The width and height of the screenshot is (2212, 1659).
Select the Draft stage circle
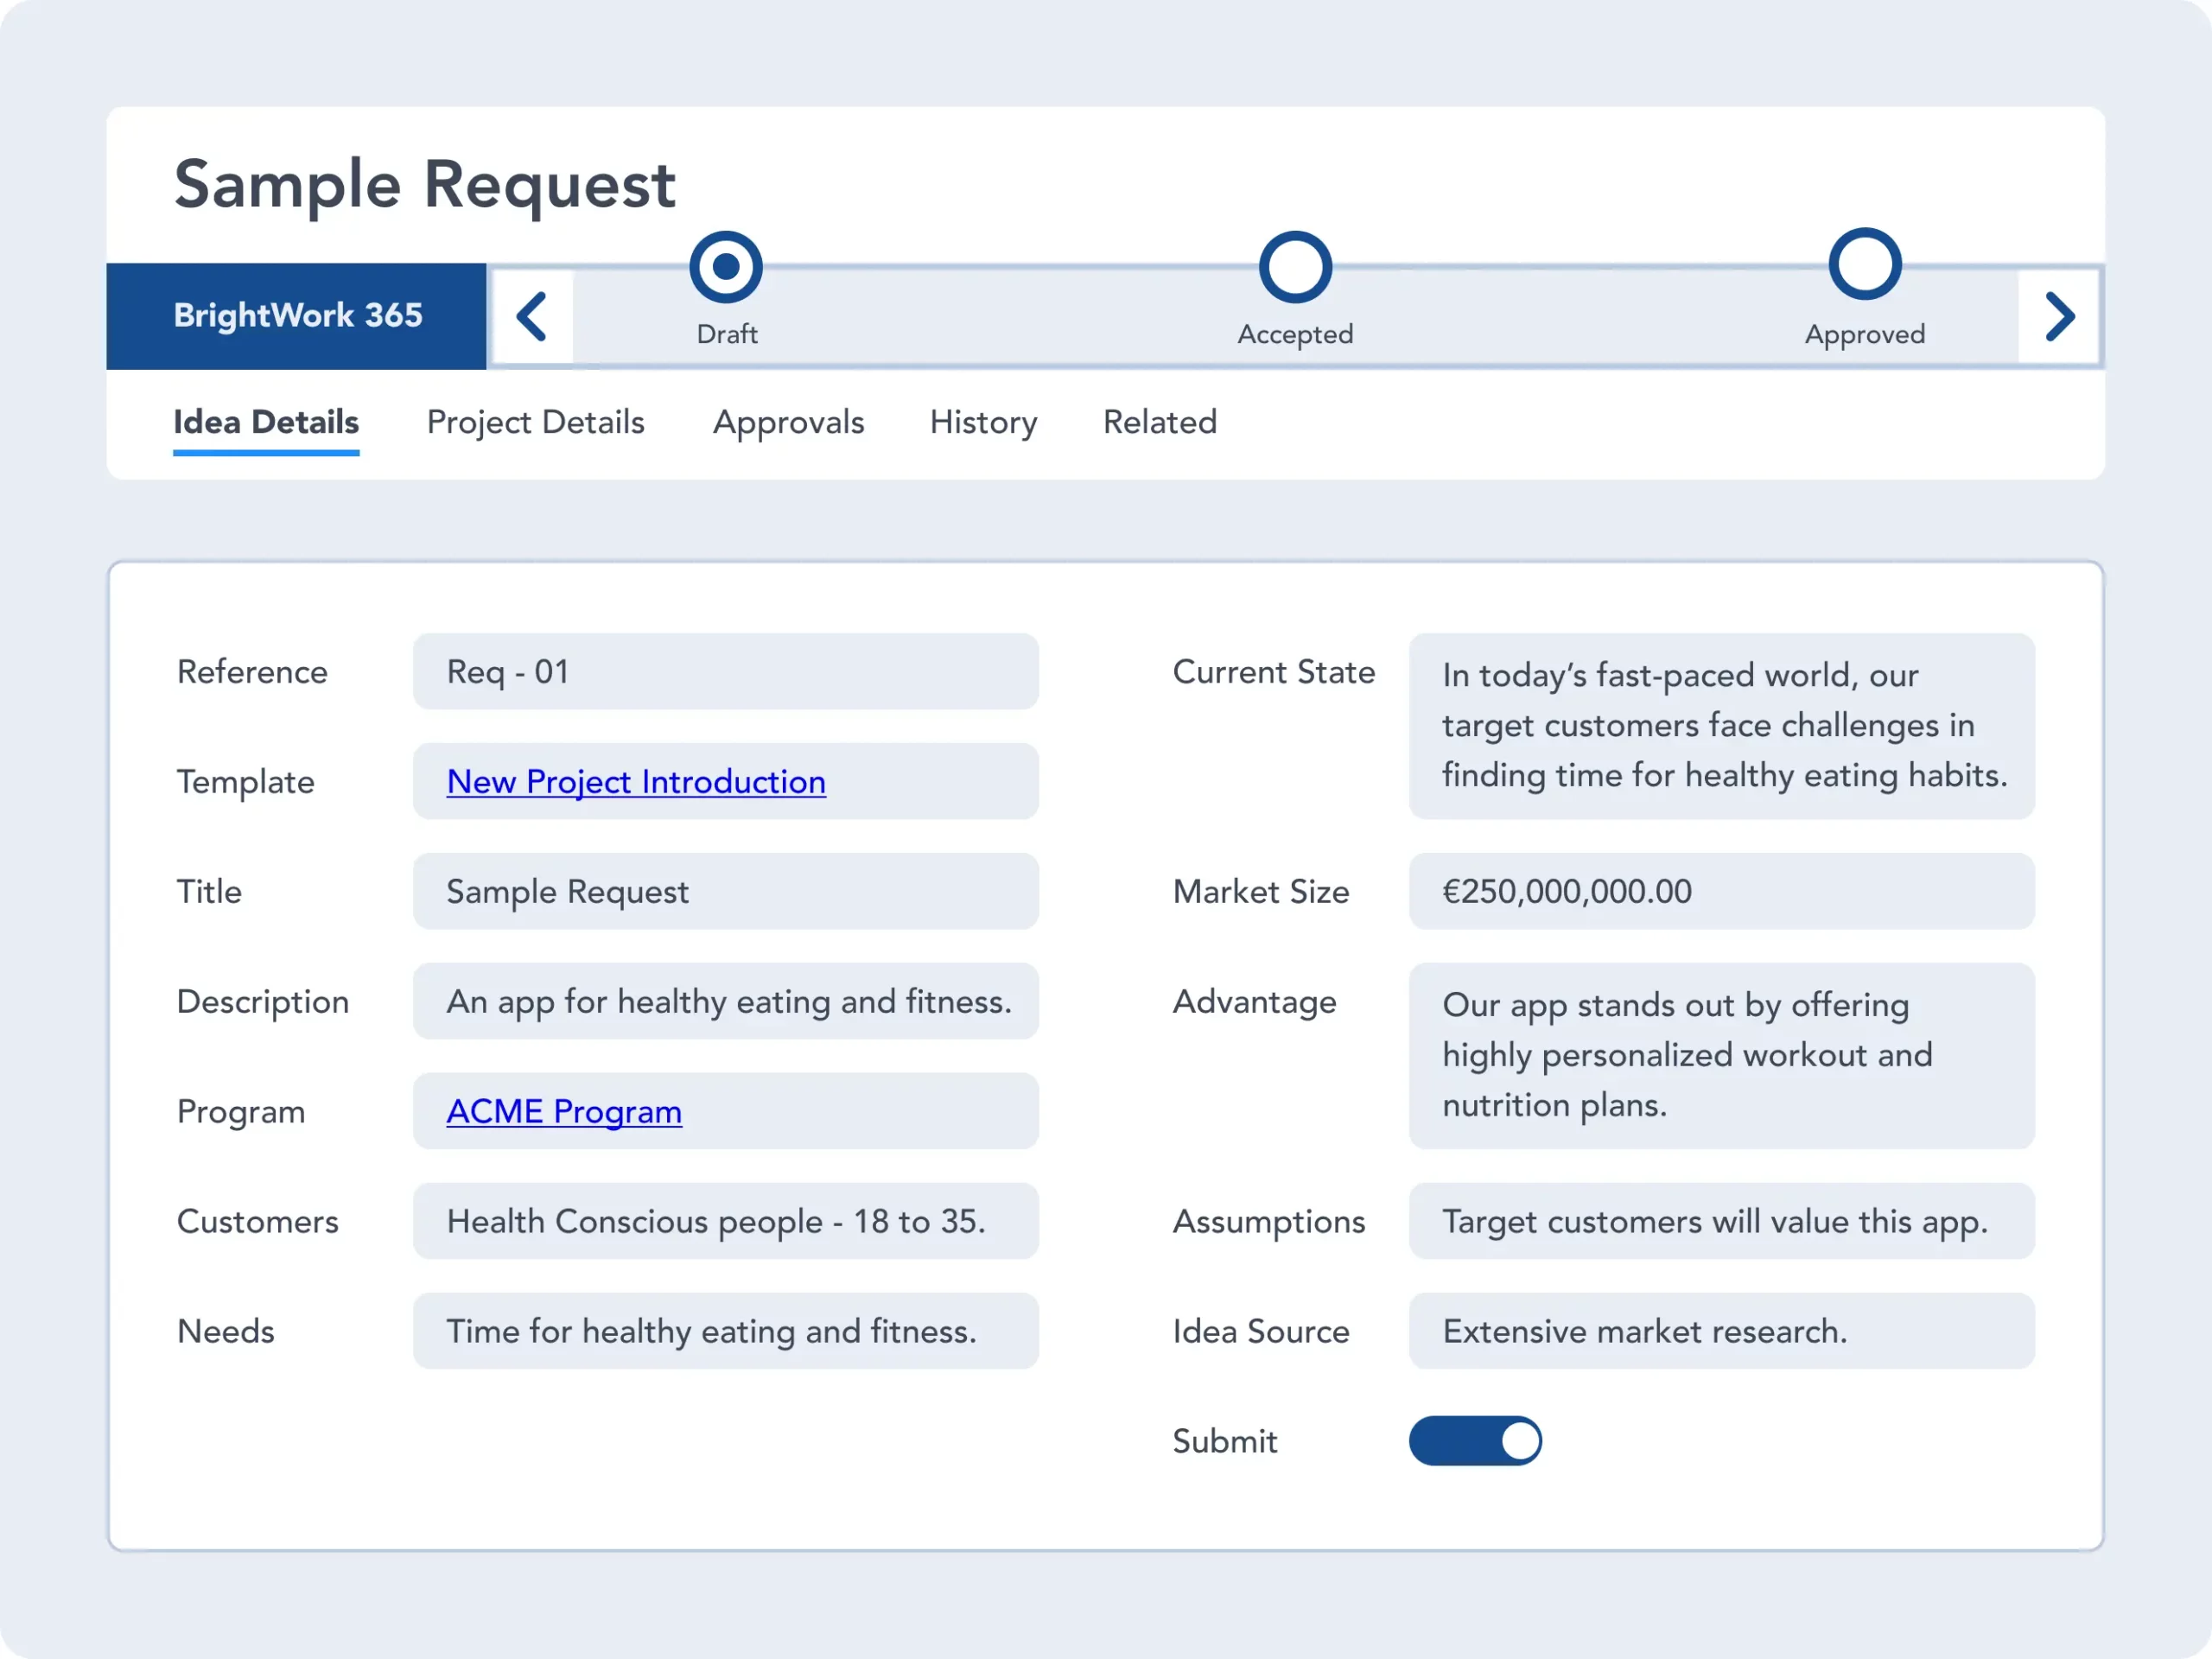(x=726, y=267)
